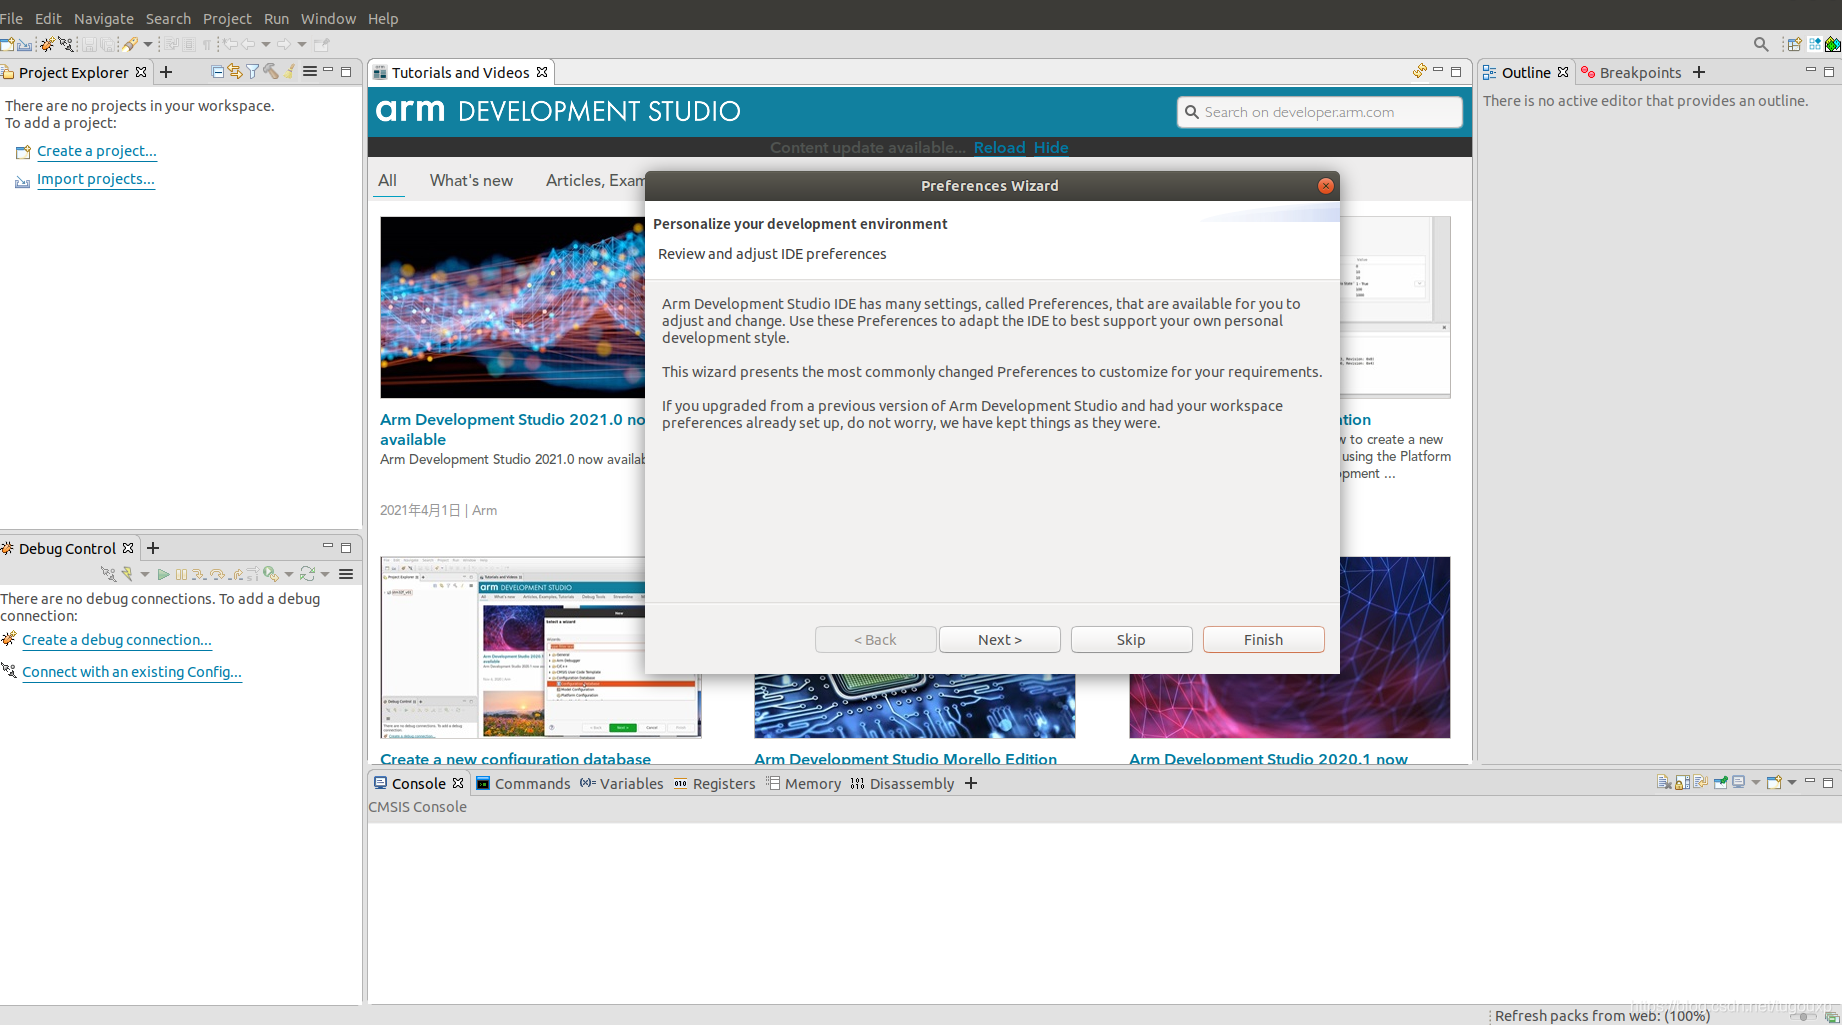Open the refresh dropdown in Debug Control

(325, 574)
